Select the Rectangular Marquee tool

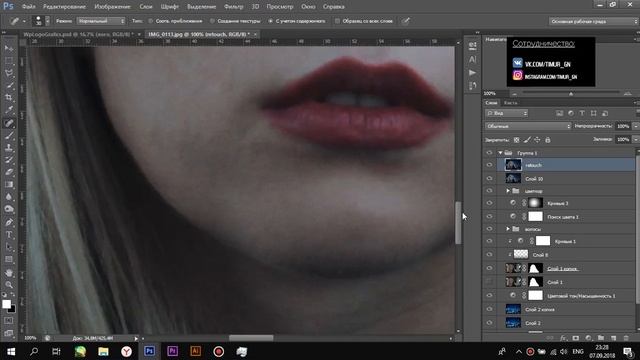(x=9, y=61)
